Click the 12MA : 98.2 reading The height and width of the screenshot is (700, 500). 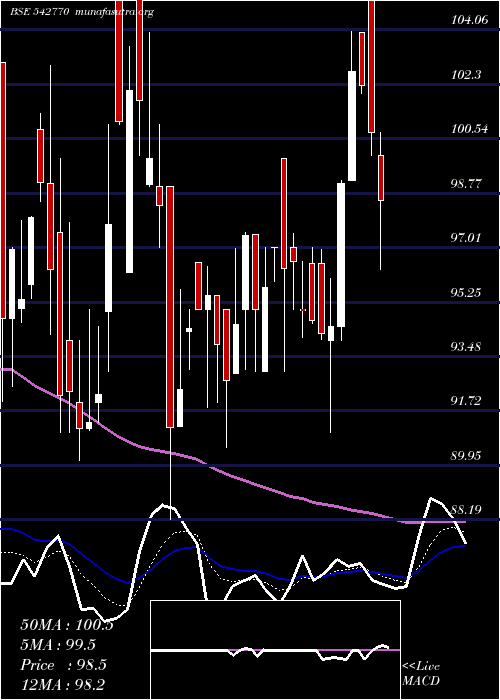63,685
